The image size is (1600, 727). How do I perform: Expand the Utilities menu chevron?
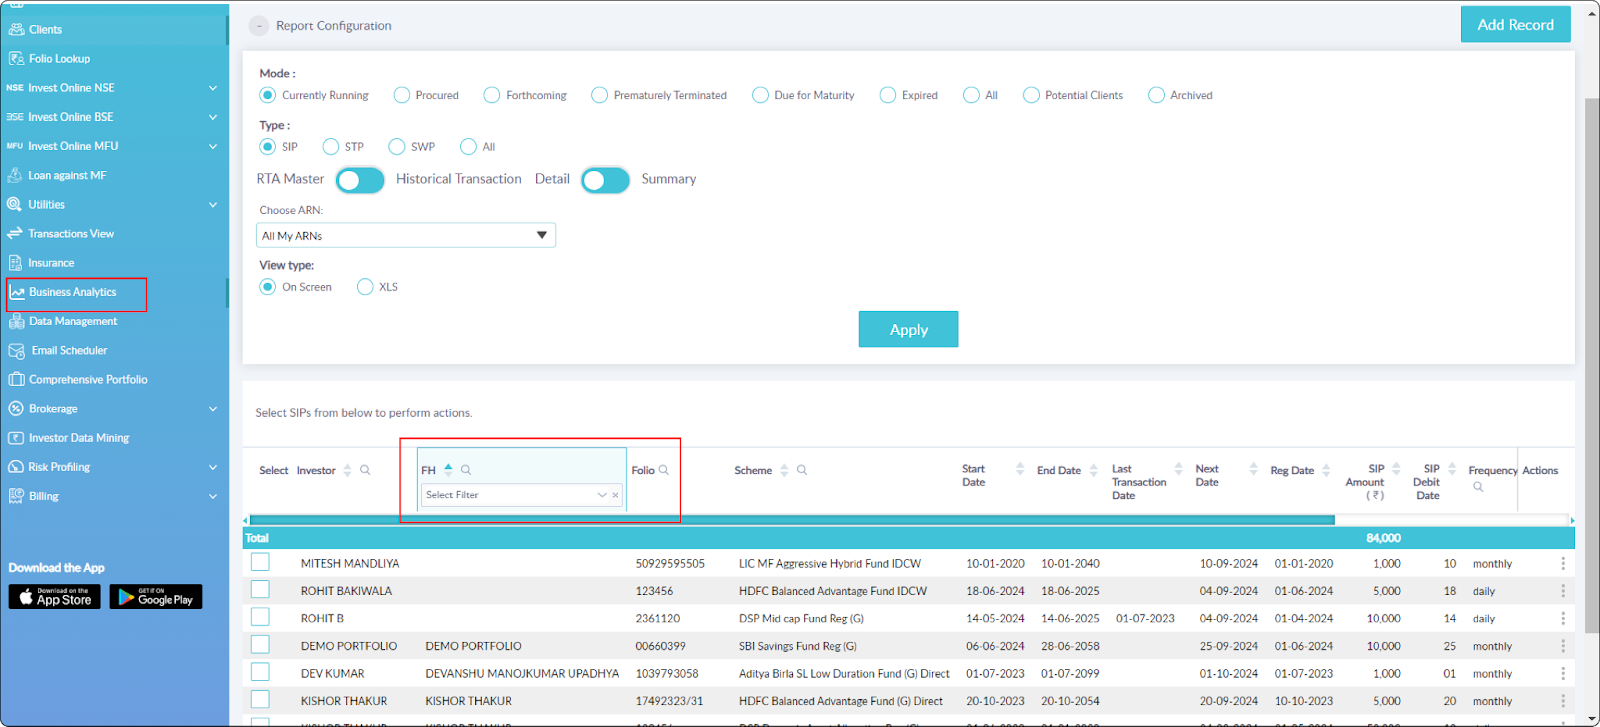[213, 204]
